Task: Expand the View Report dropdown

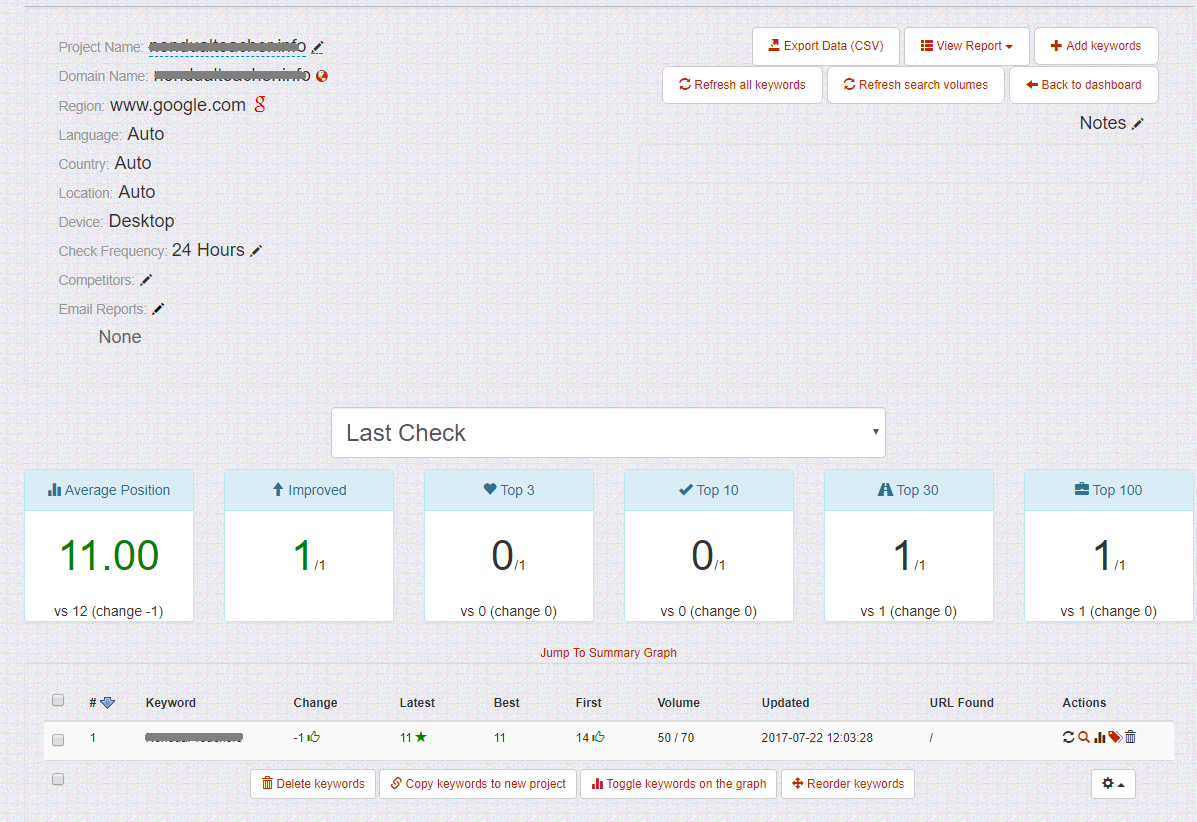Action: click(x=966, y=46)
